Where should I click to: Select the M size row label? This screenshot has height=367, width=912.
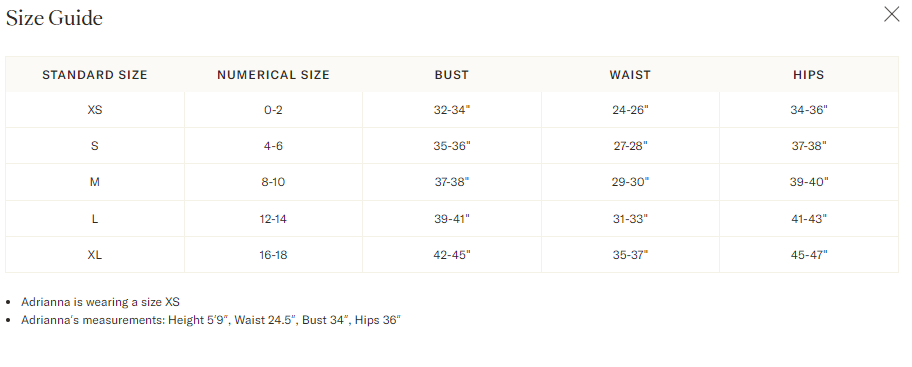[x=95, y=182]
